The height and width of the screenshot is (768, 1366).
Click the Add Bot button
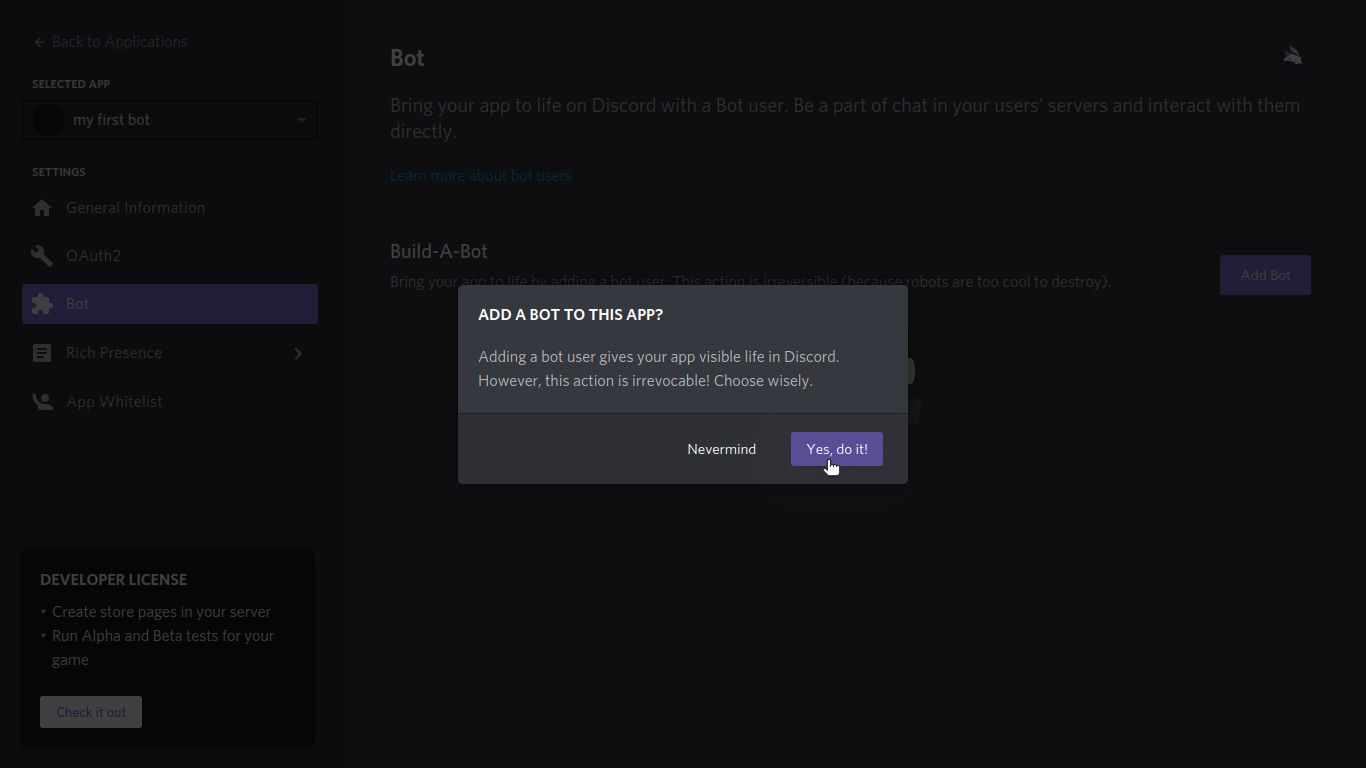coord(1265,275)
